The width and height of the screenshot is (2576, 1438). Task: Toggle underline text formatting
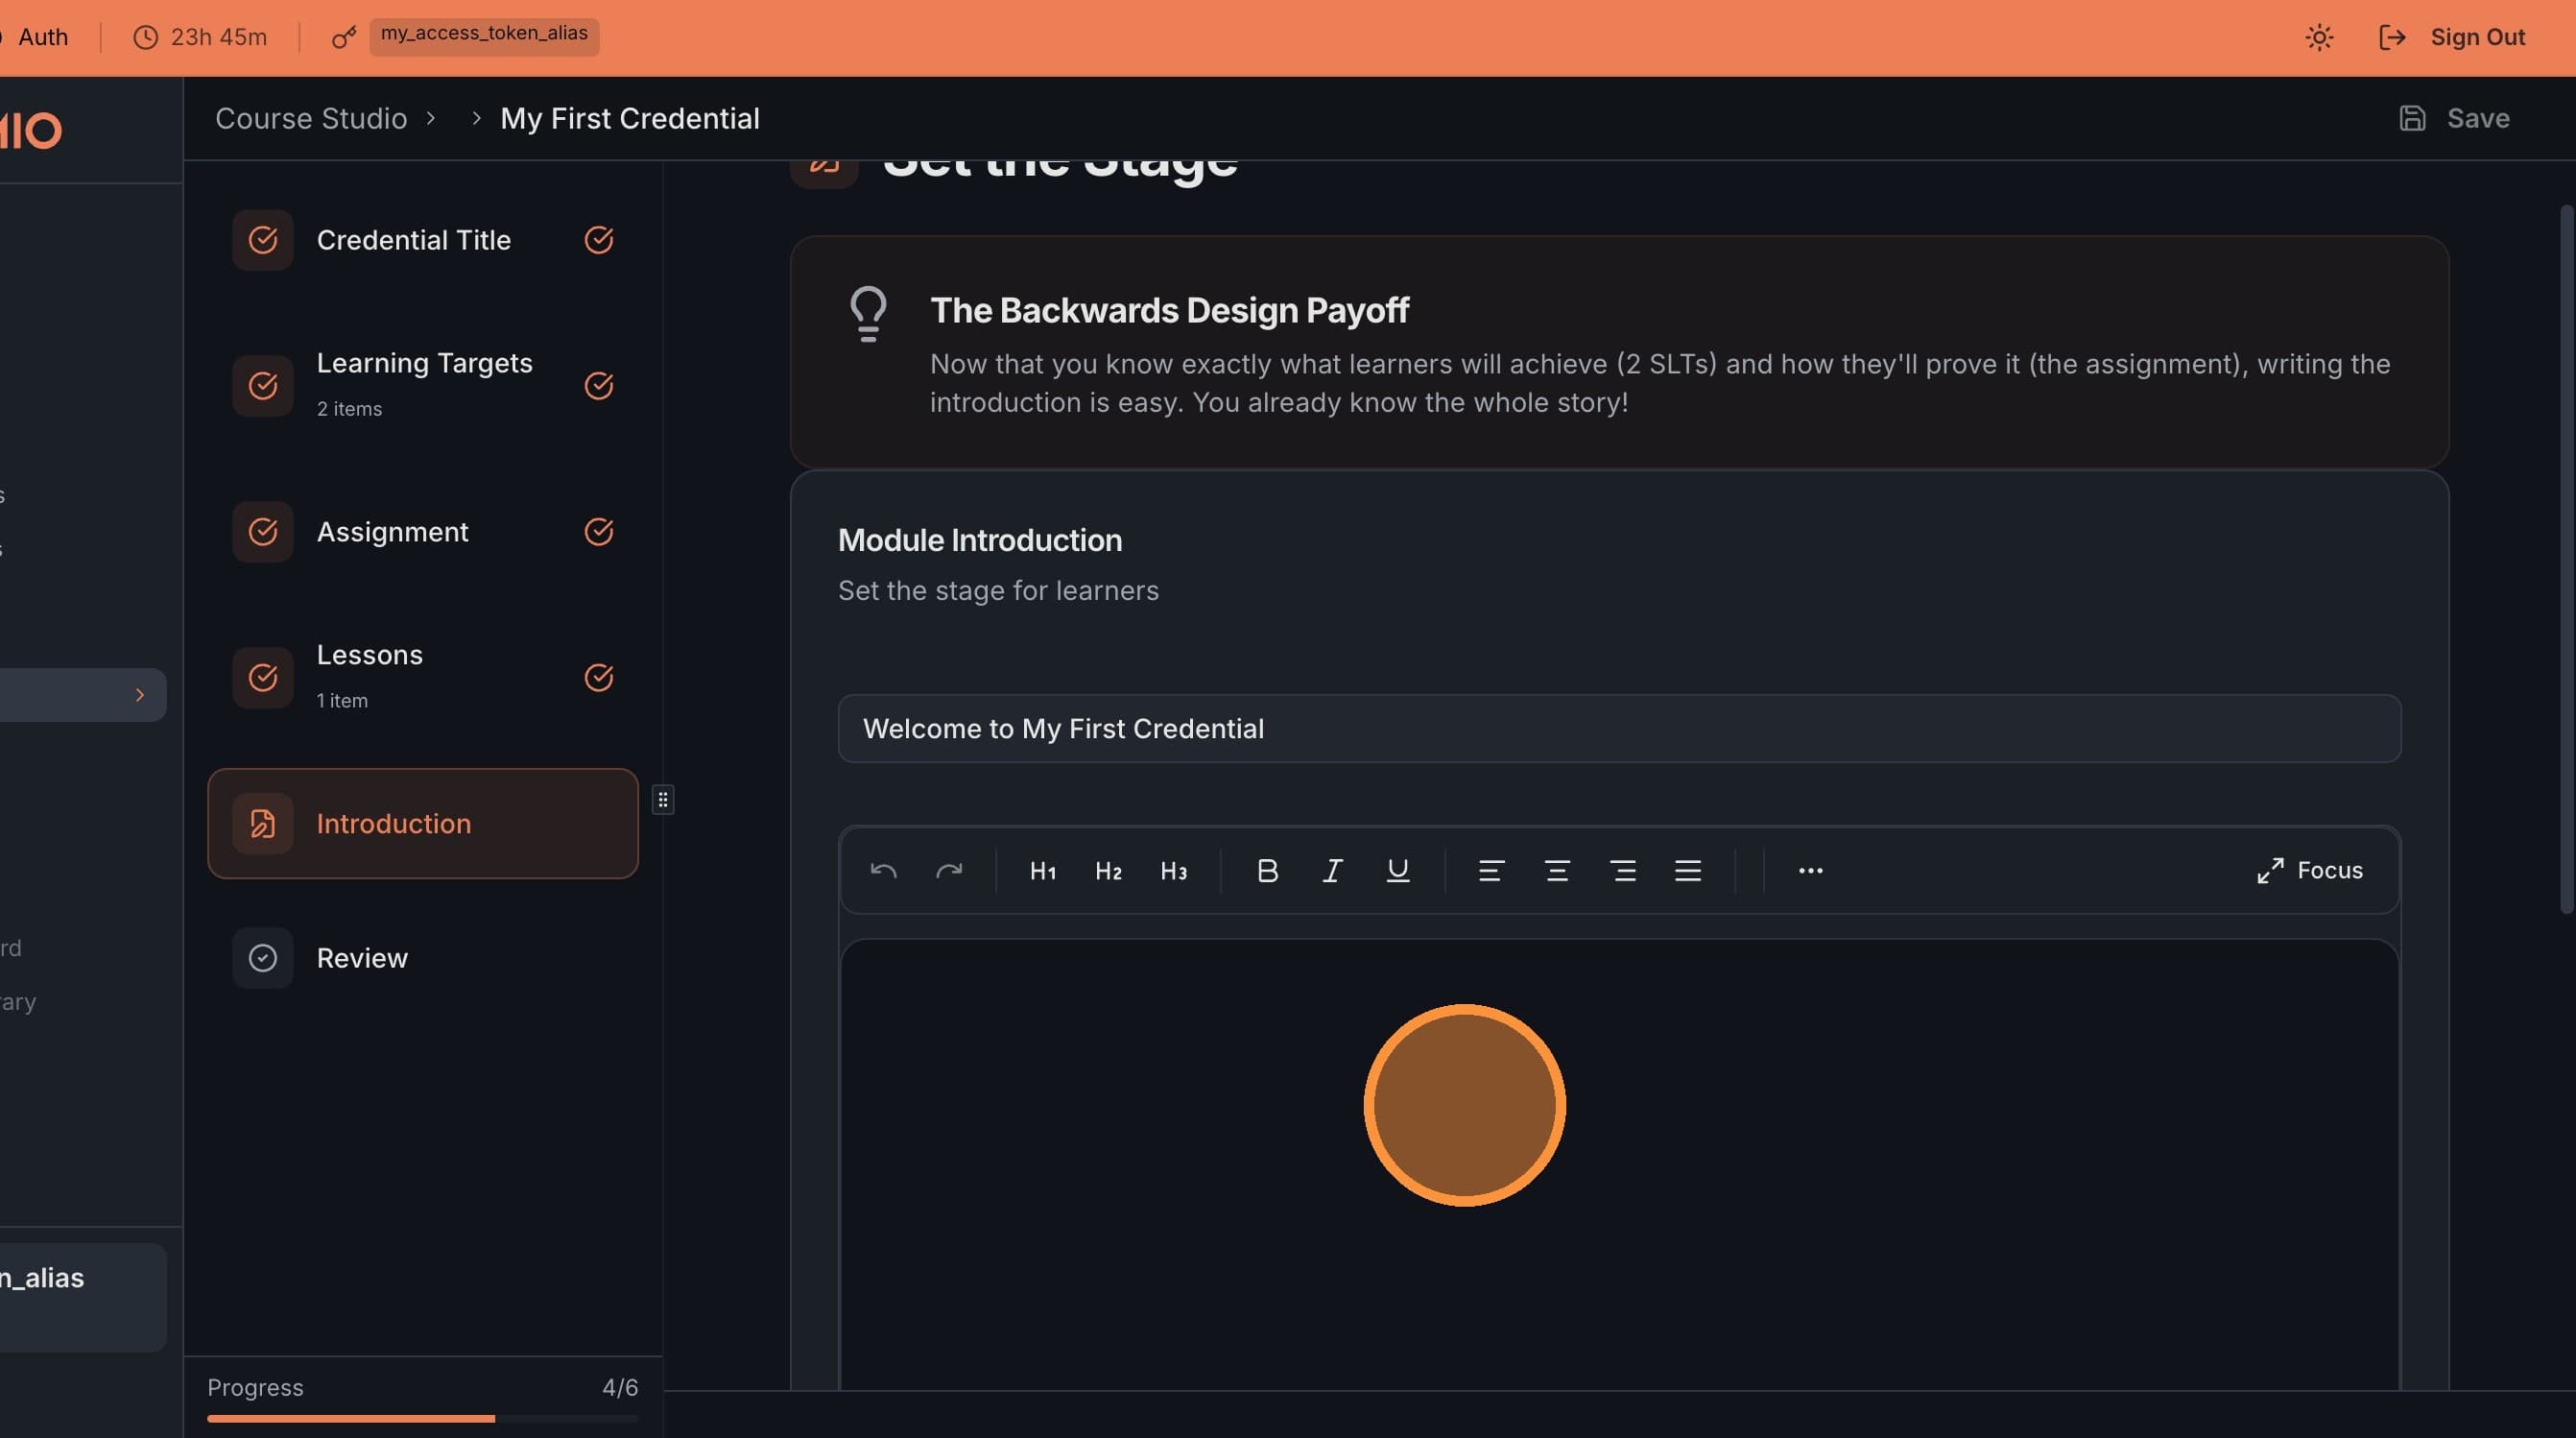pyautogui.click(x=1397, y=871)
